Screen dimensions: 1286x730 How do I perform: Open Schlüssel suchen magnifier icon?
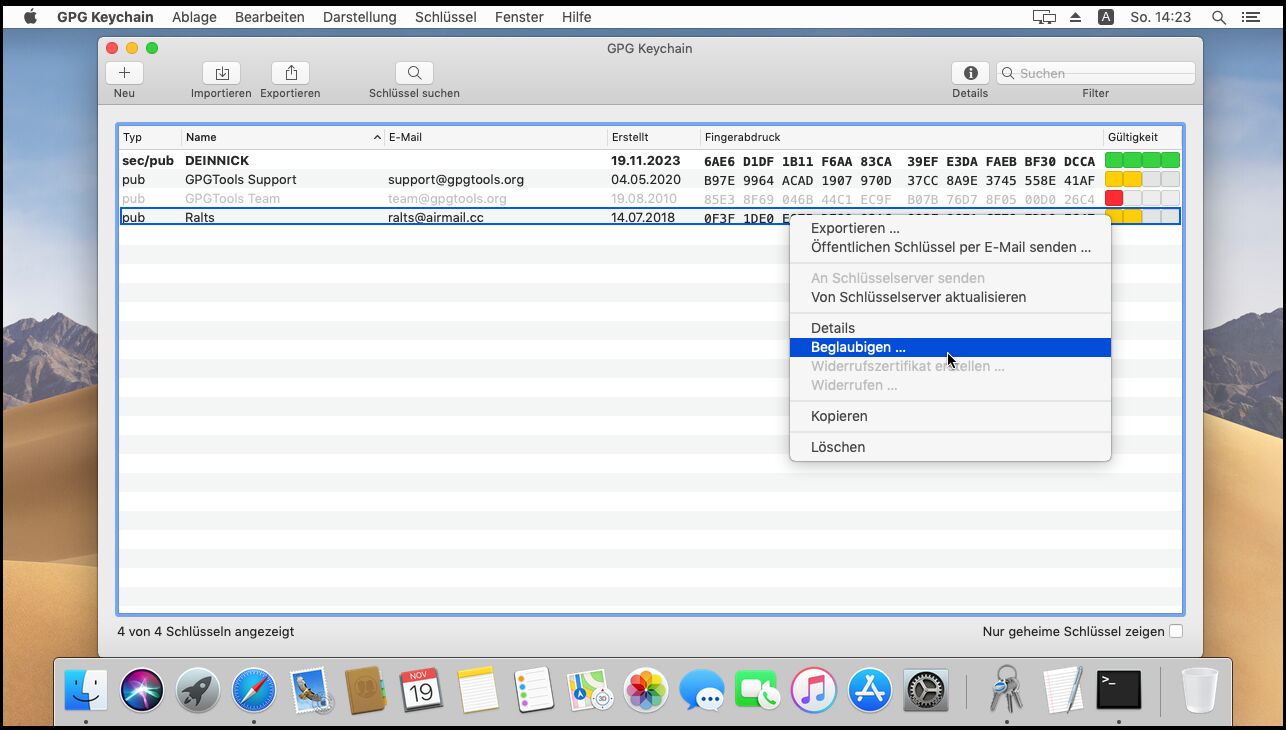[414, 73]
